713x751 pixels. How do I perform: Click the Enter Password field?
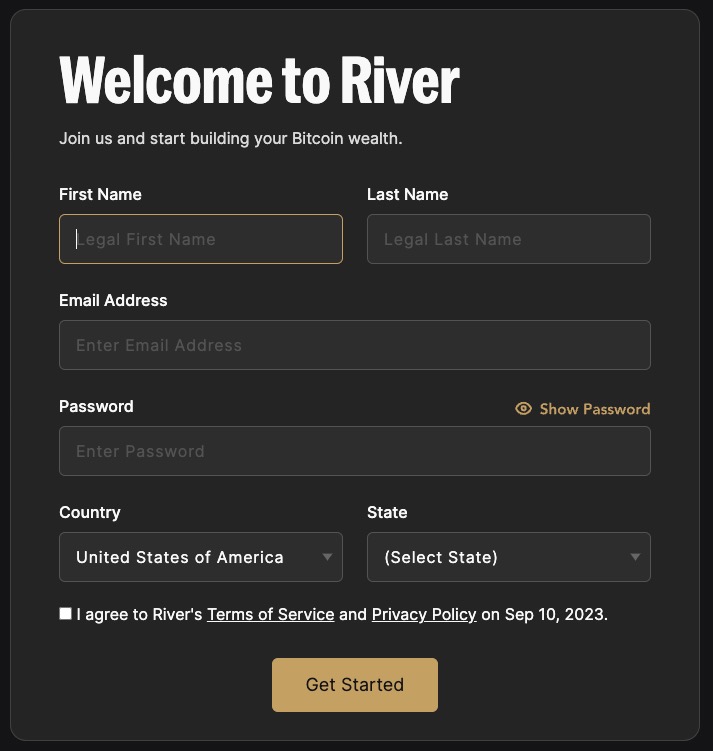(355, 451)
